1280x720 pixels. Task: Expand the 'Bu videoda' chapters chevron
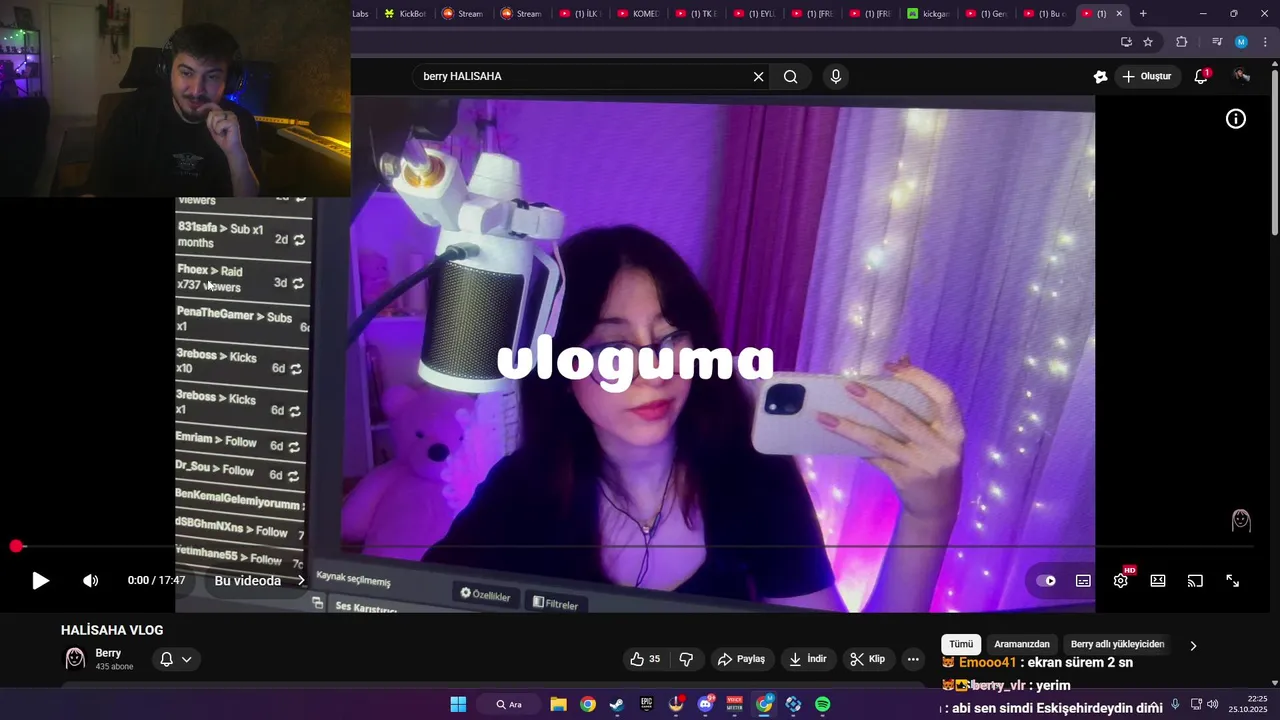(x=301, y=581)
